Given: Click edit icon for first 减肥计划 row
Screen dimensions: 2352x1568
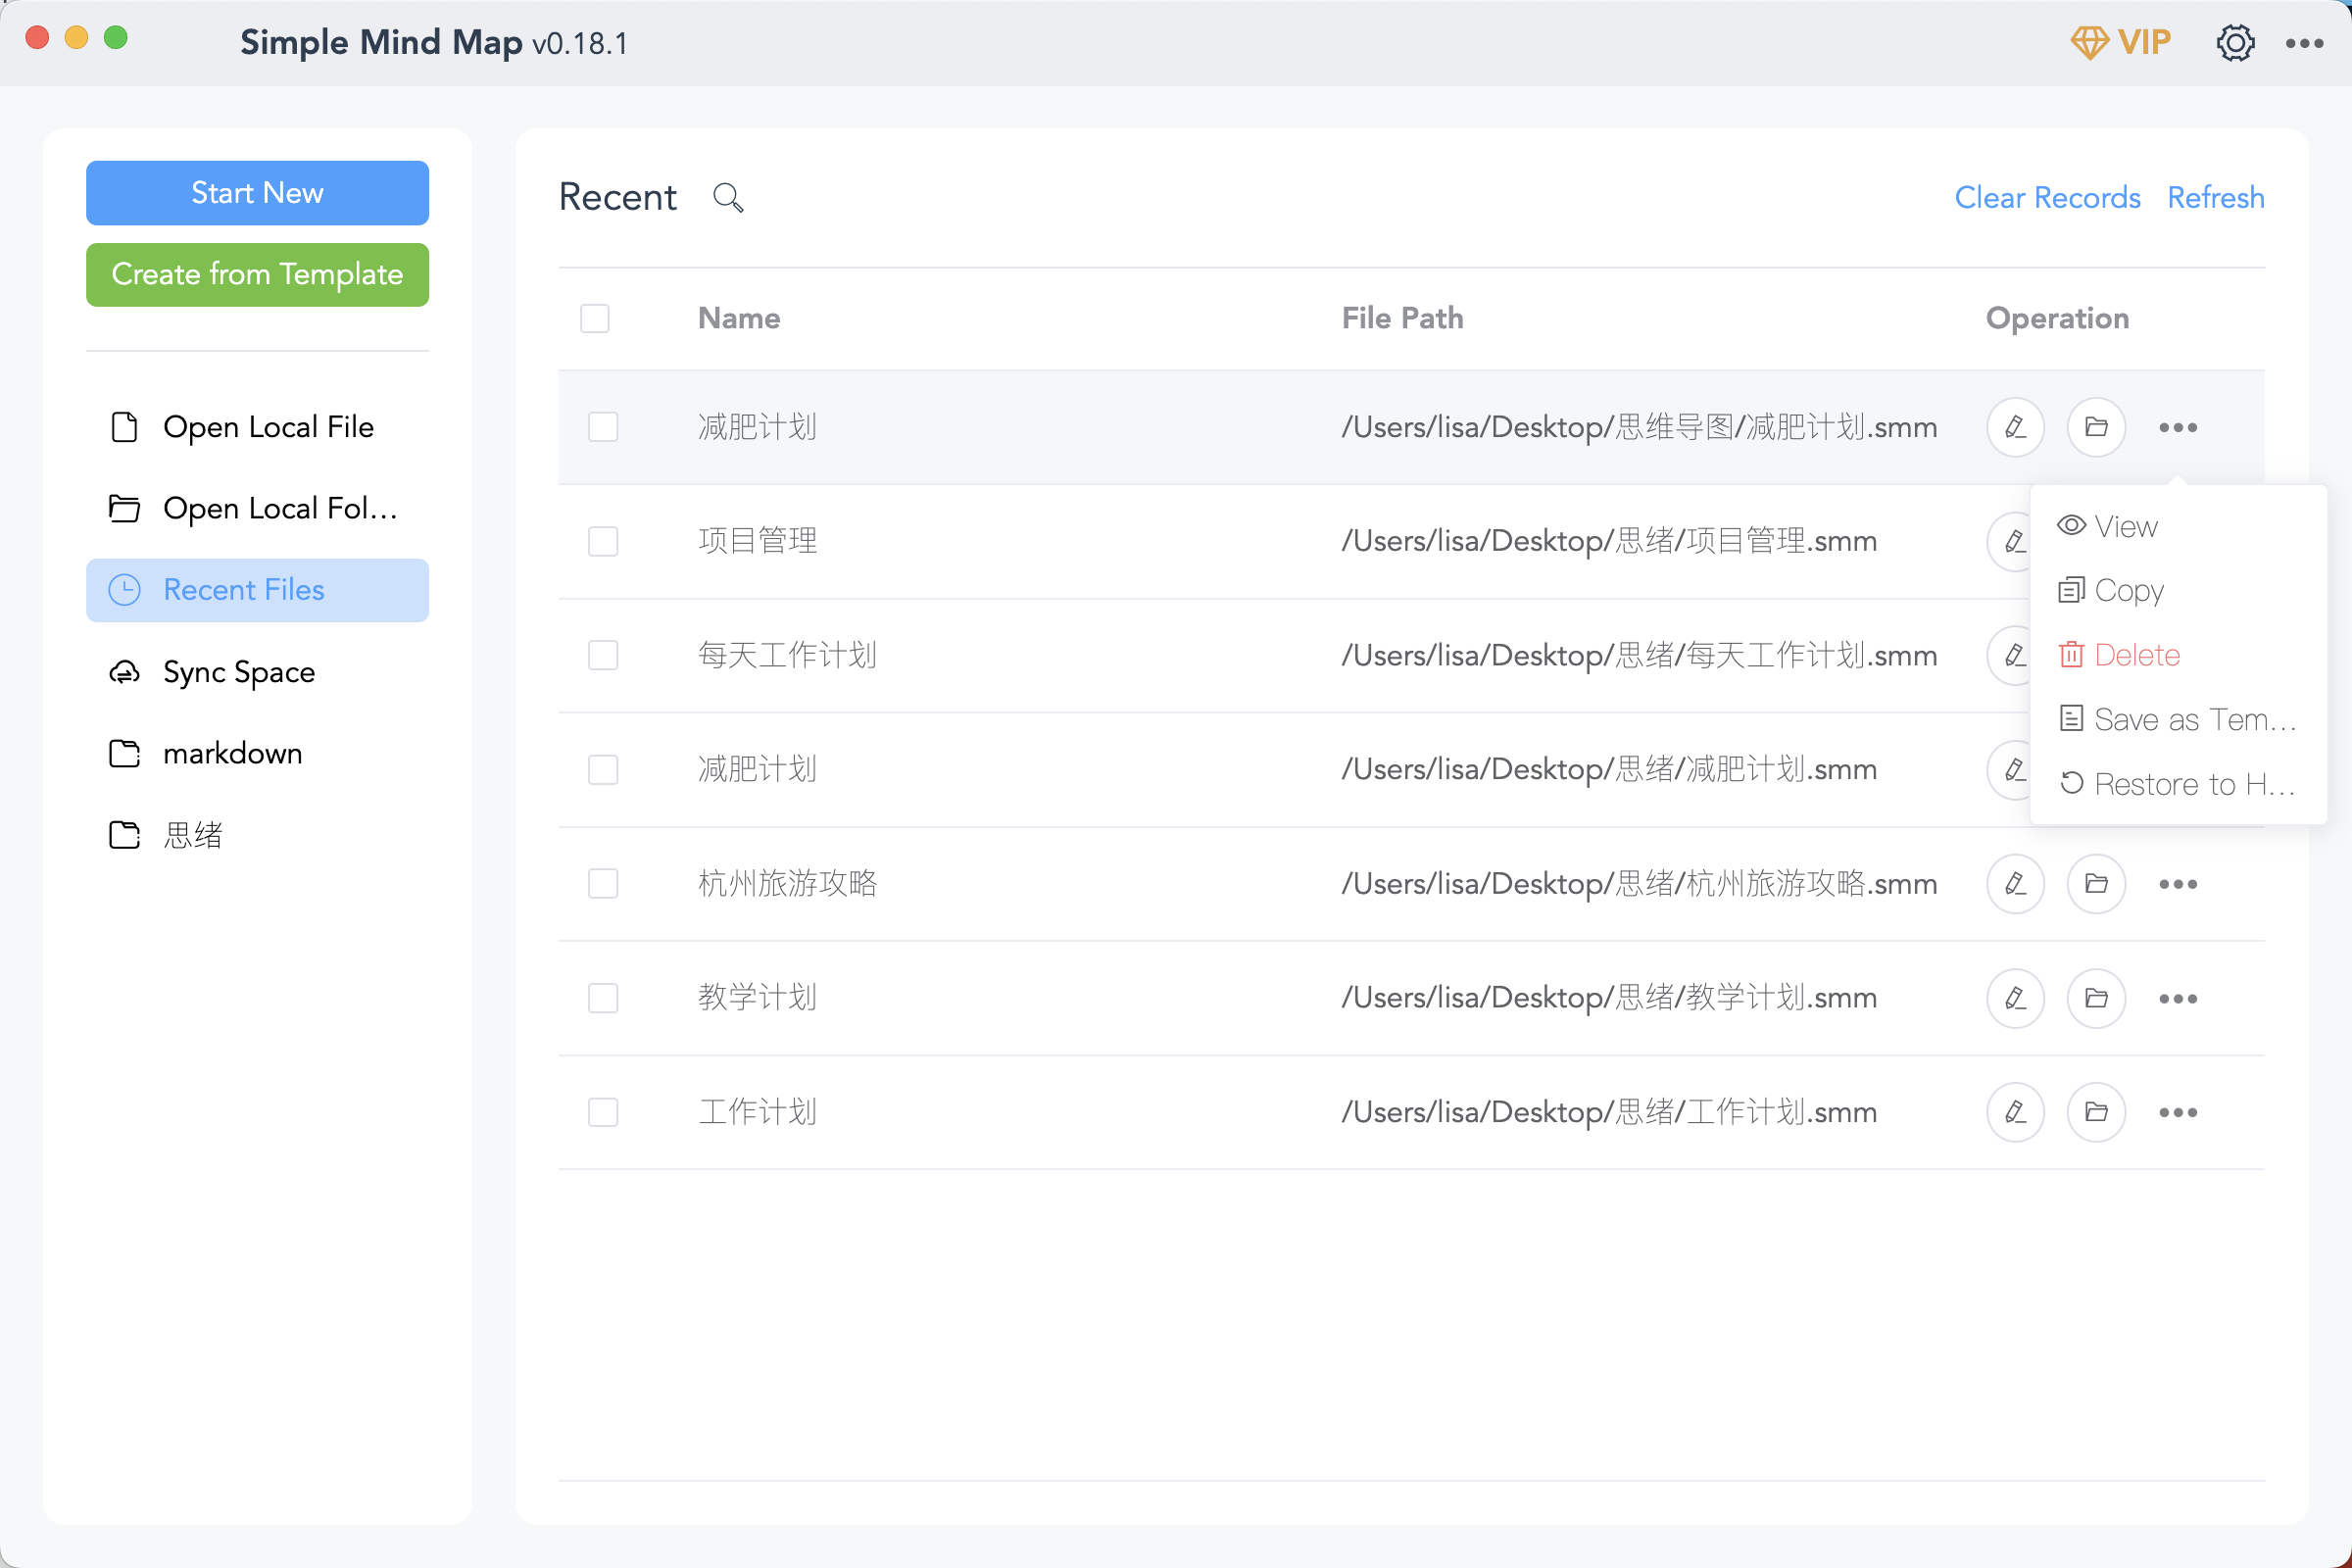Looking at the screenshot, I should (x=2015, y=427).
